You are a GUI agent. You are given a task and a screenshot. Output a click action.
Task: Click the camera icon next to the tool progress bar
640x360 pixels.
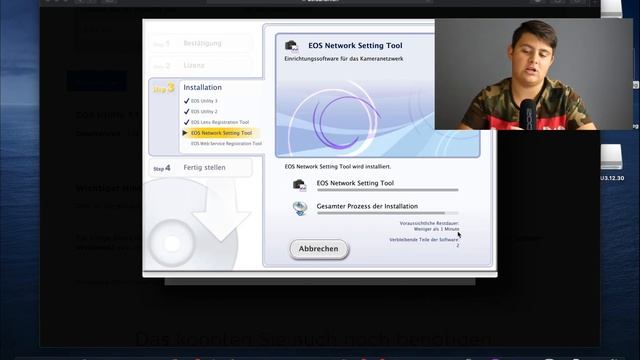pyautogui.click(x=300, y=185)
